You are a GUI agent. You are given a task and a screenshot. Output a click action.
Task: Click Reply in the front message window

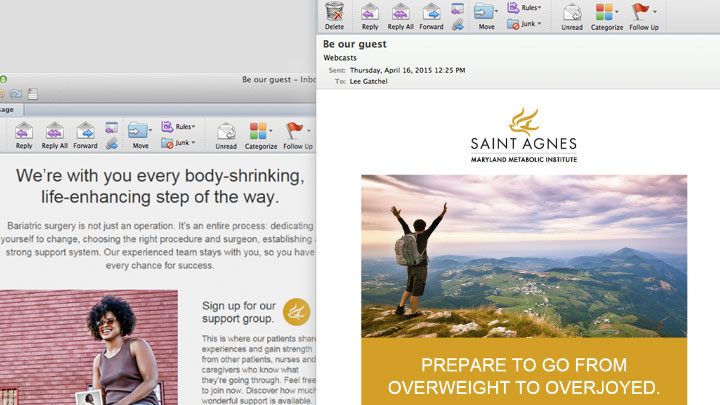[370, 15]
